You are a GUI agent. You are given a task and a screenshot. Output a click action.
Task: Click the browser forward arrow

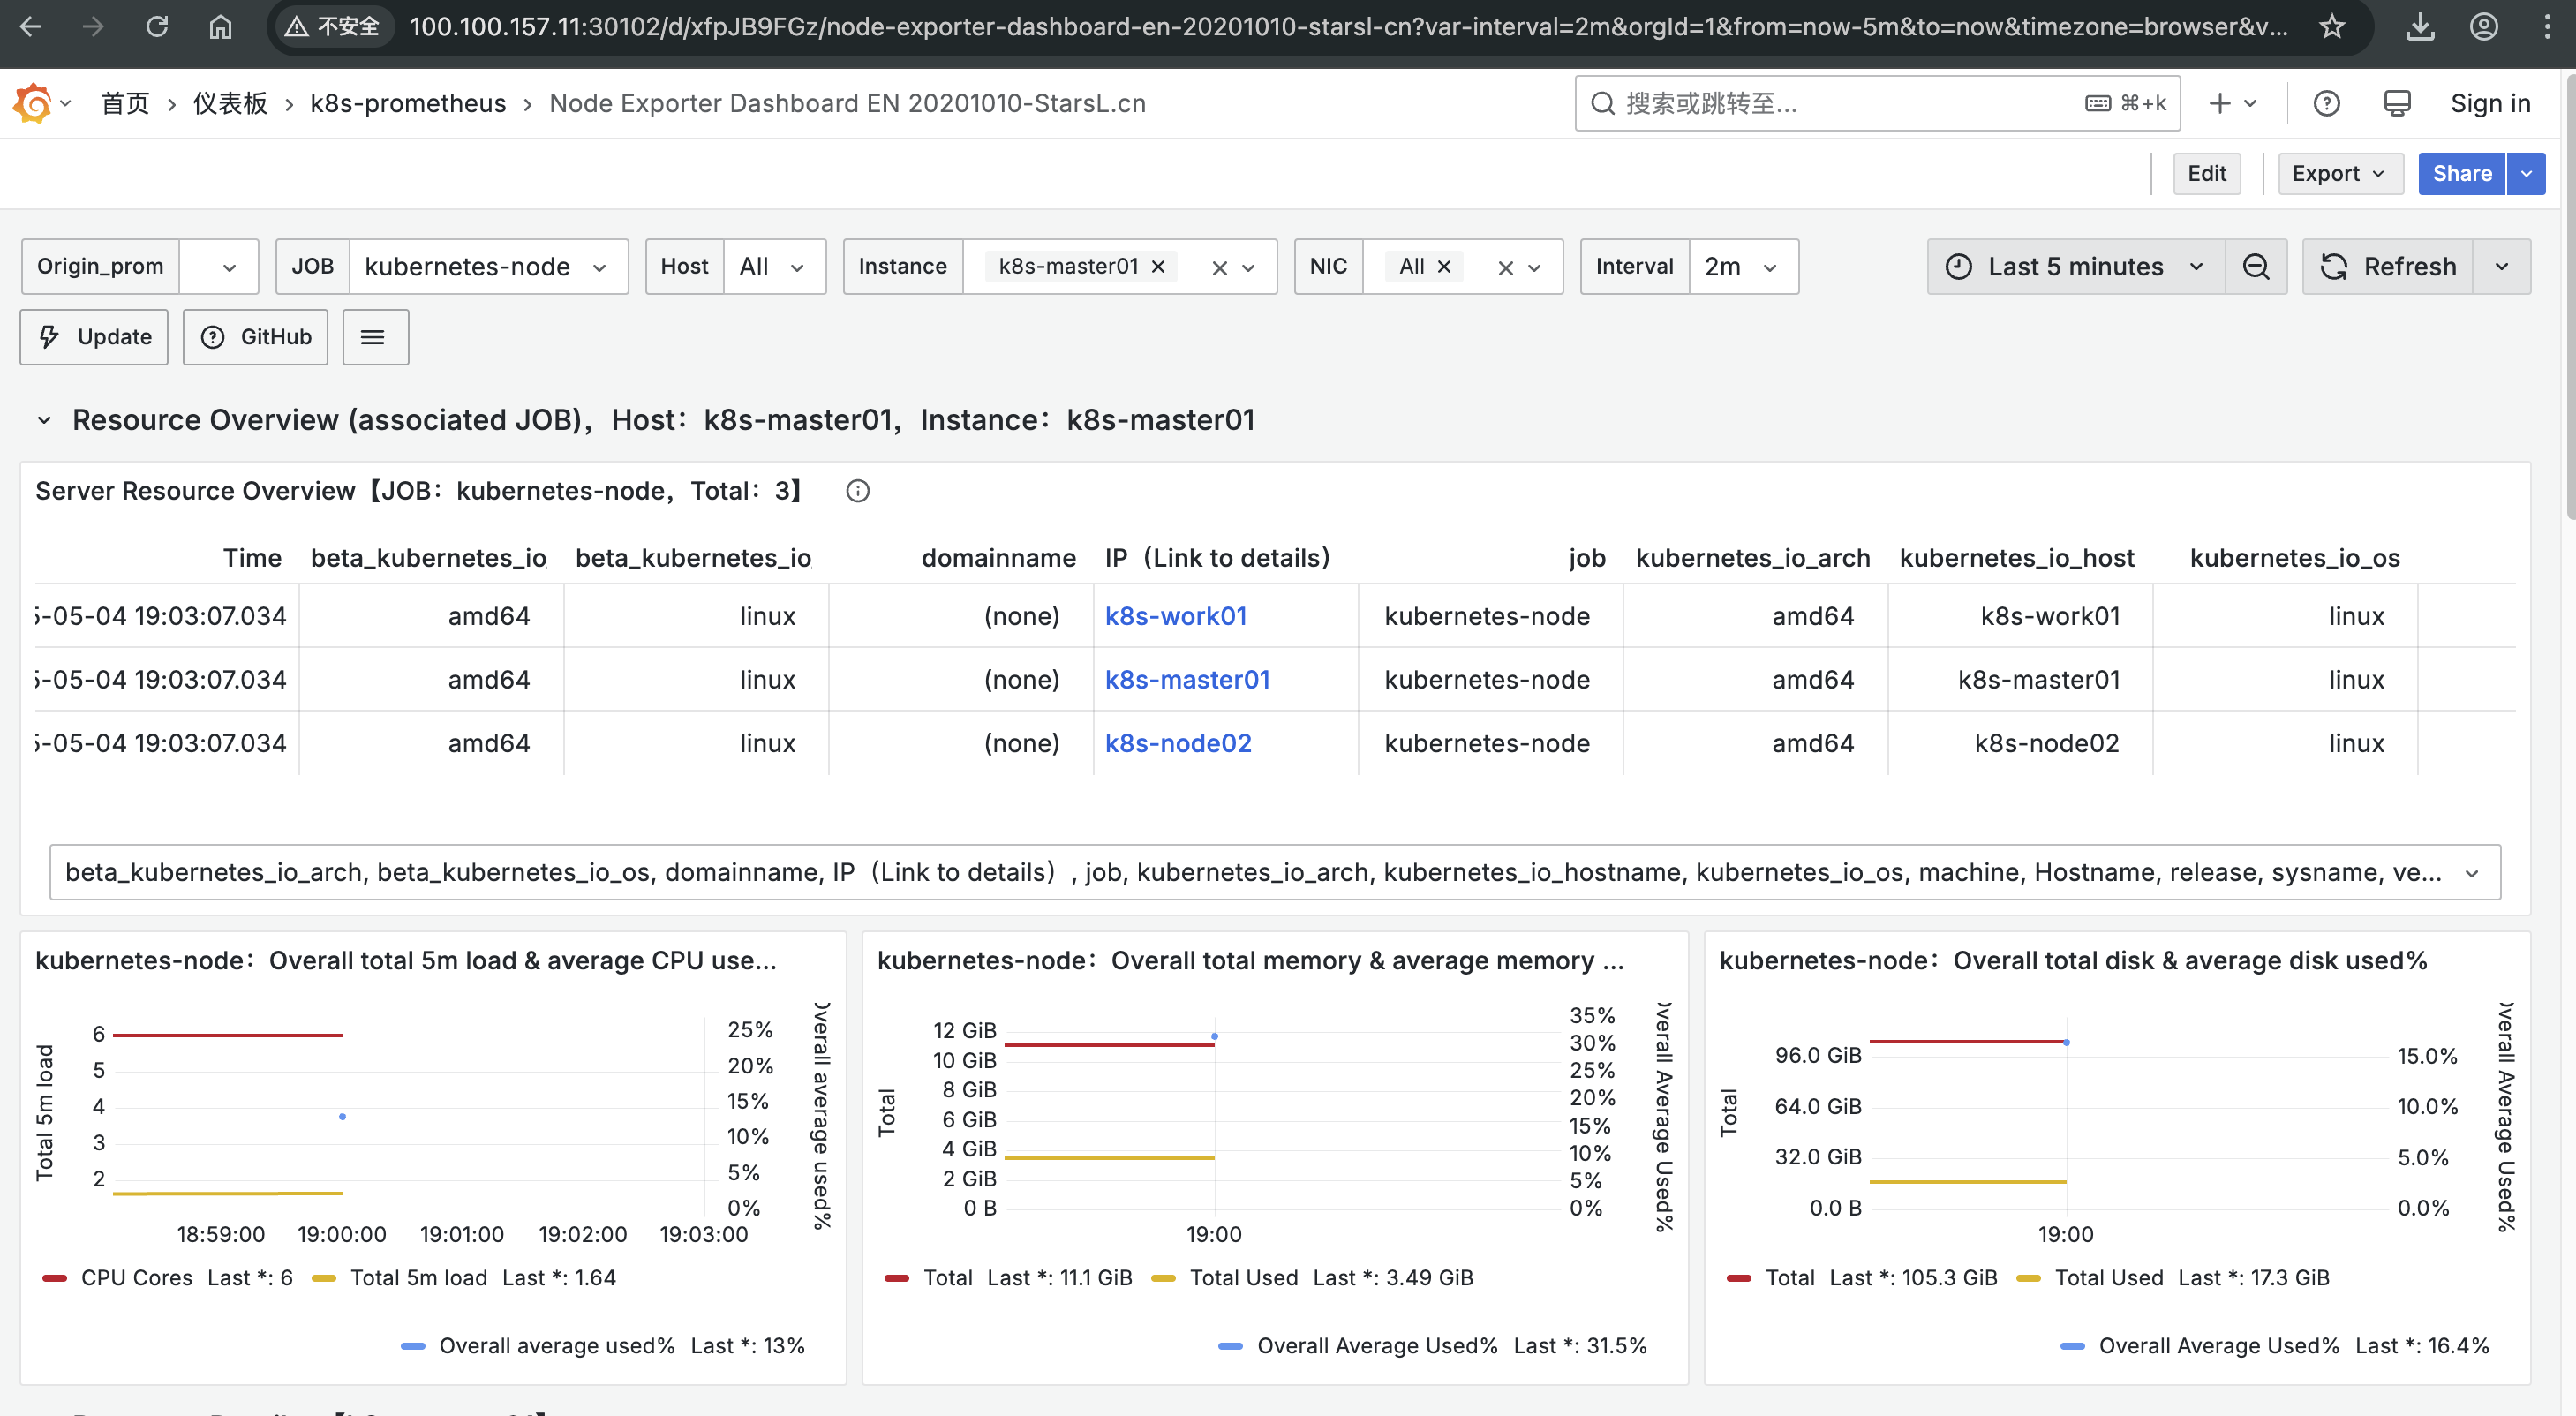(93, 27)
